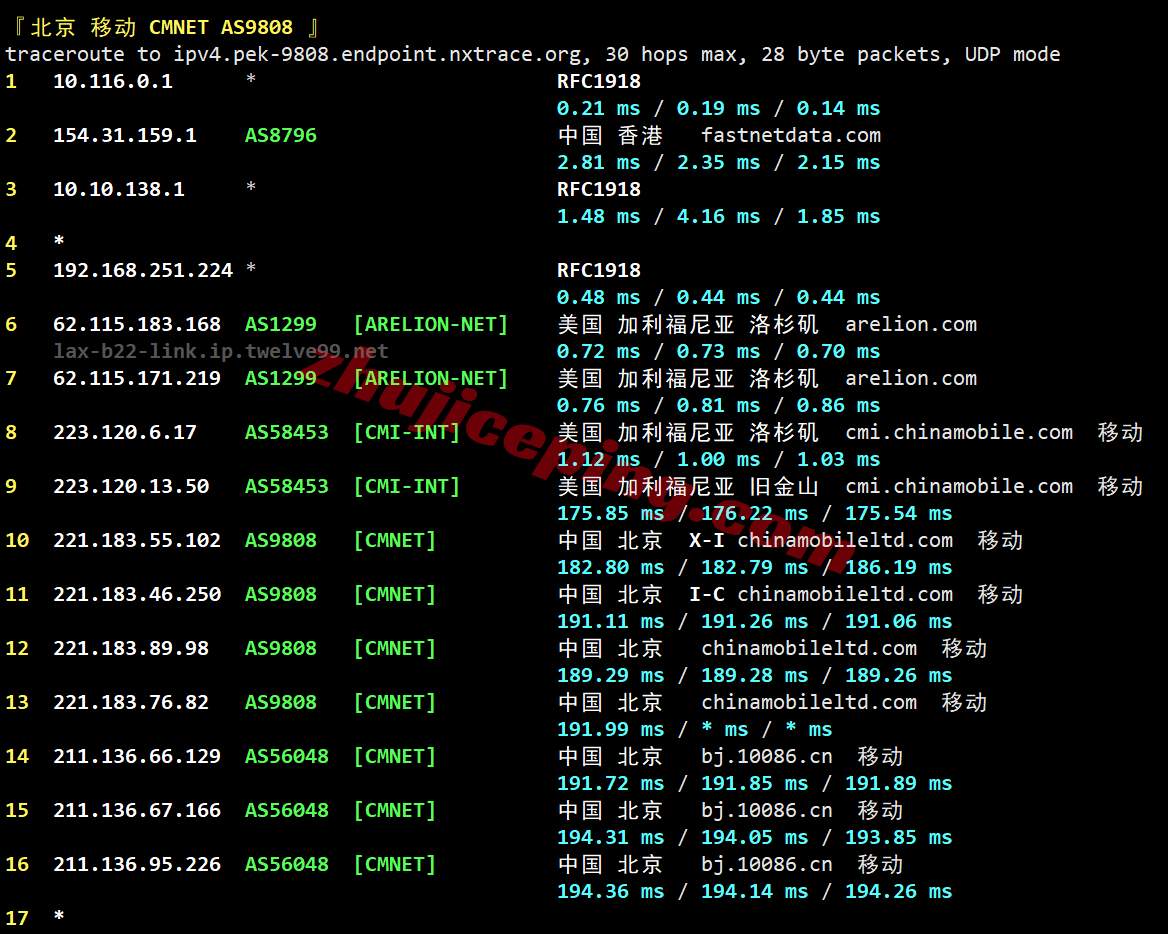Click IP 62.115.171.219 on hop 7

(137, 378)
